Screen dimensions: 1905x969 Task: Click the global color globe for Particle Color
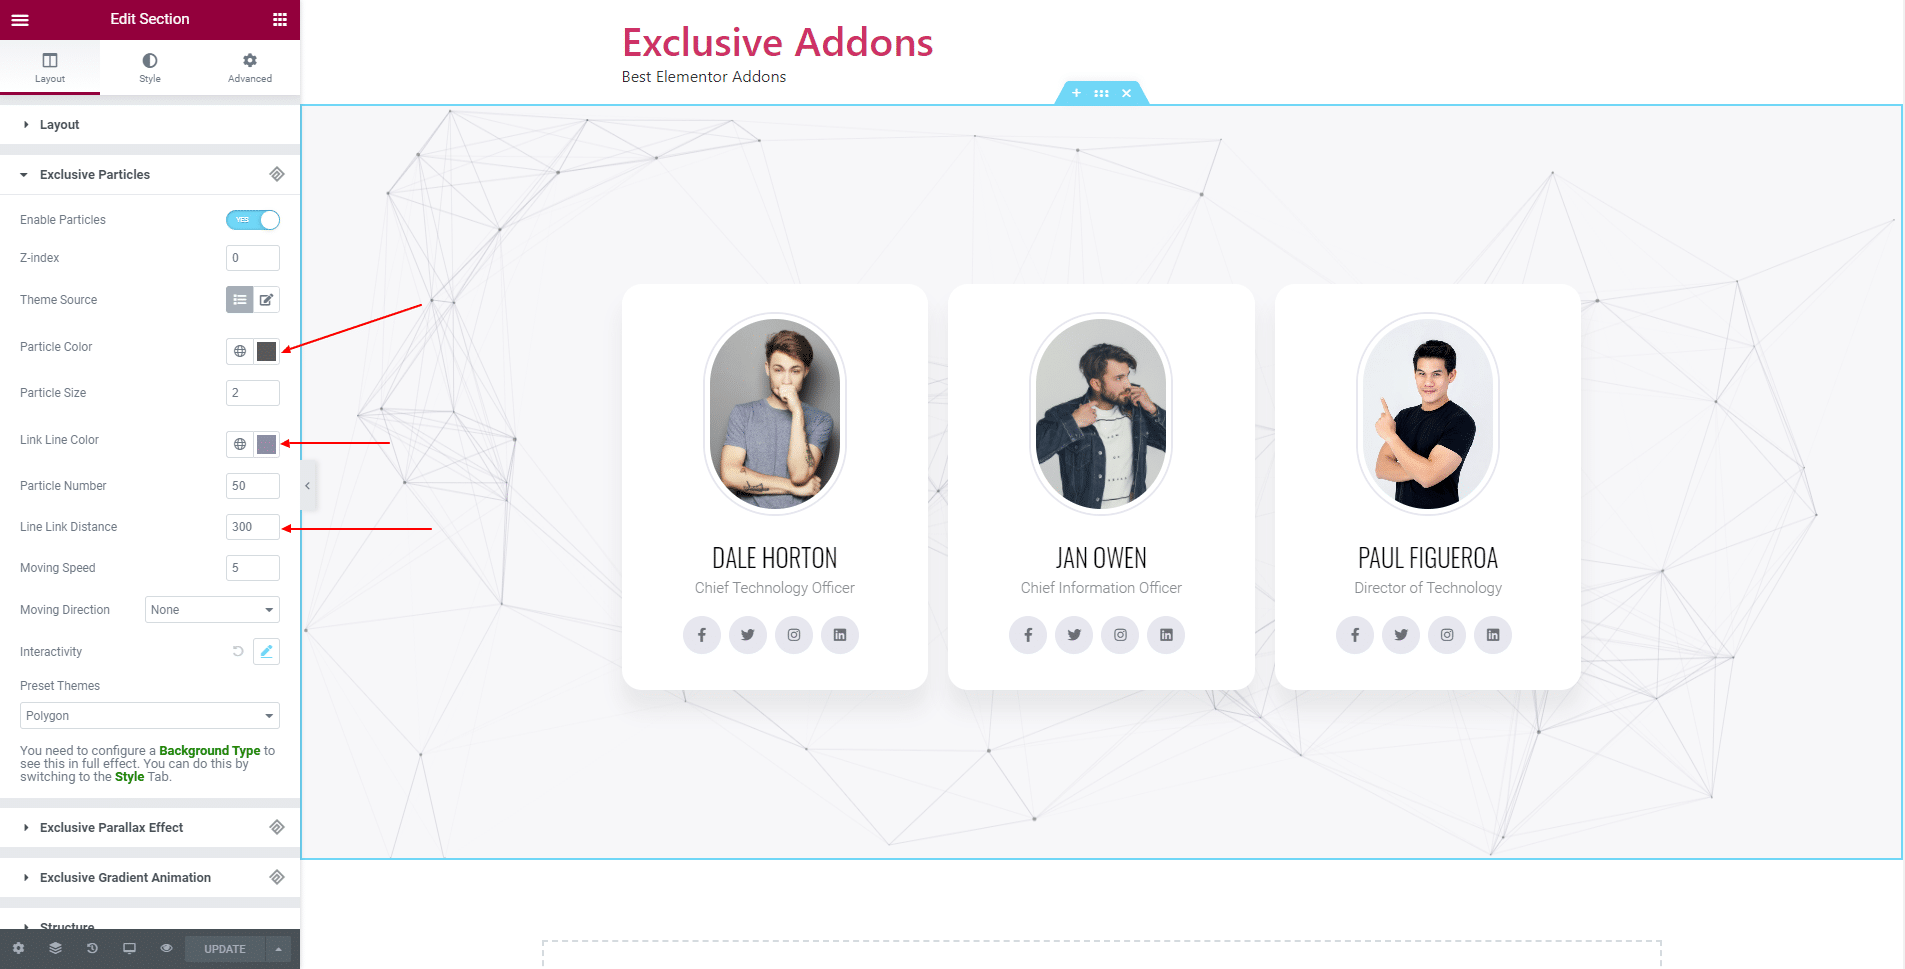click(240, 351)
